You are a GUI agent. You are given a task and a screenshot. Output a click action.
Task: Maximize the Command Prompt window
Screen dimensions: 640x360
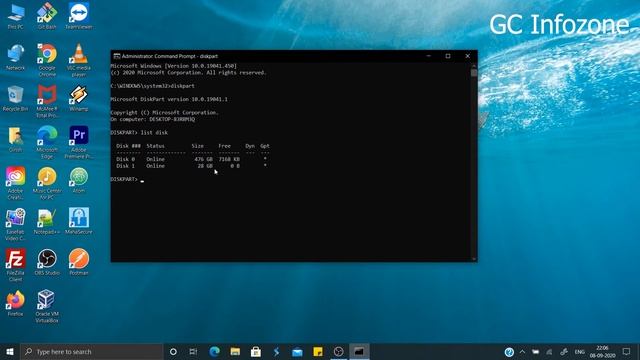point(448,56)
